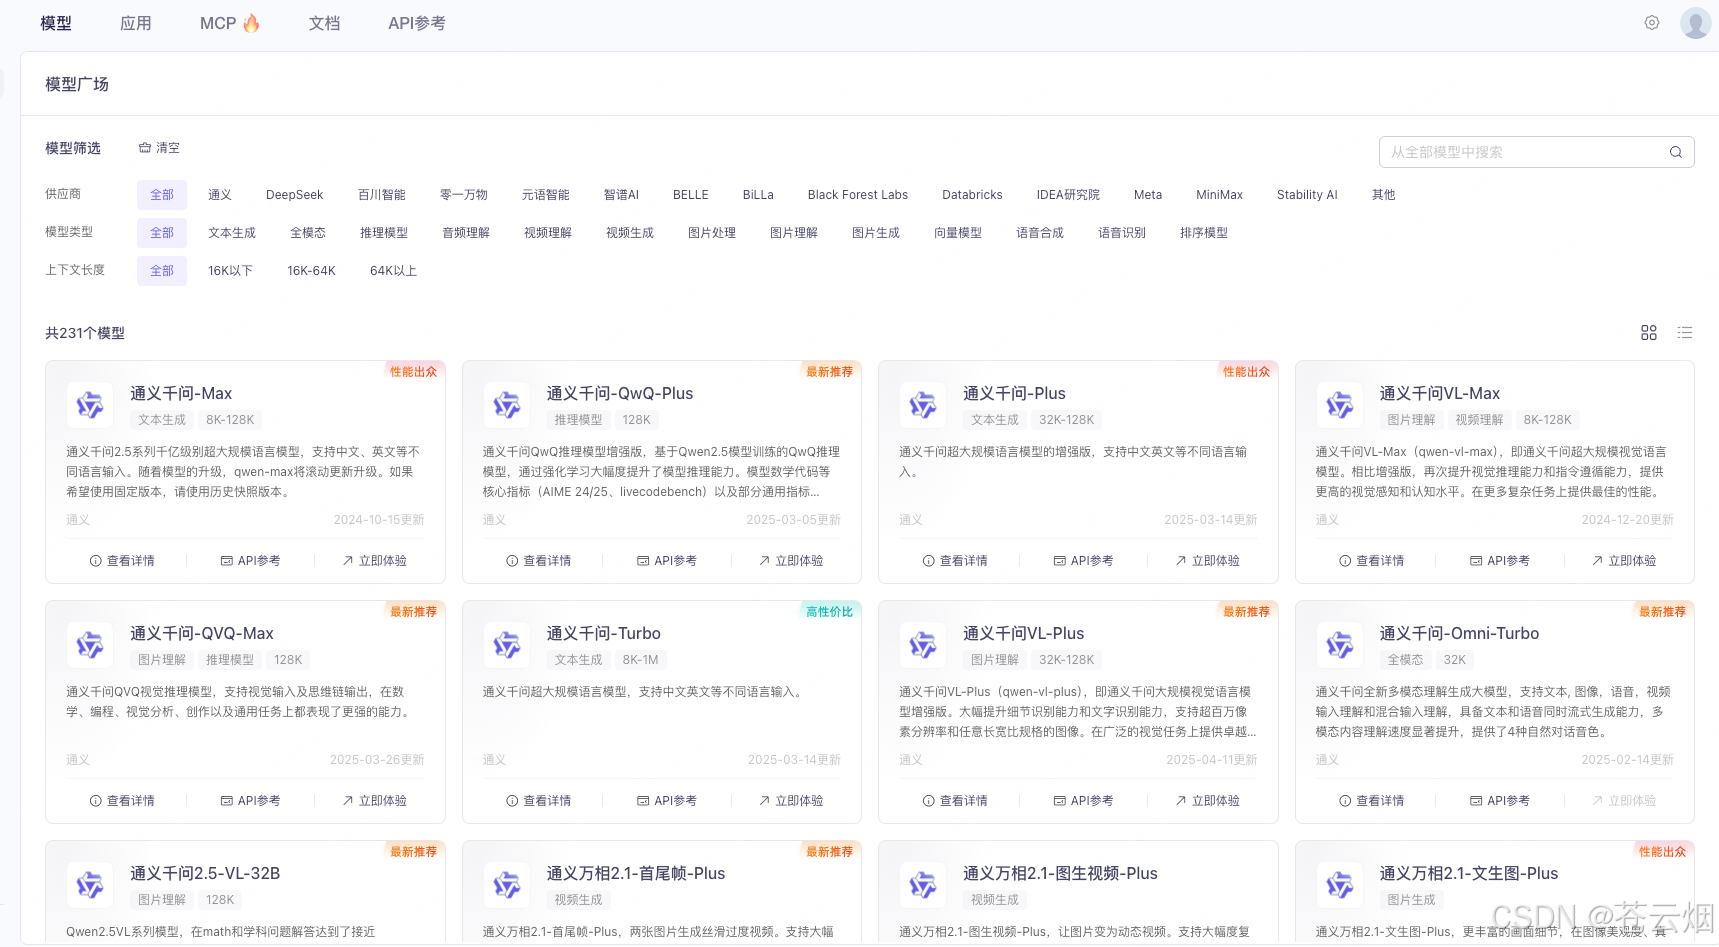Image resolution: width=1719 pixels, height=947 pixels.
Task: Click the 通义千问-Max model logo
Action: (90, 405)
